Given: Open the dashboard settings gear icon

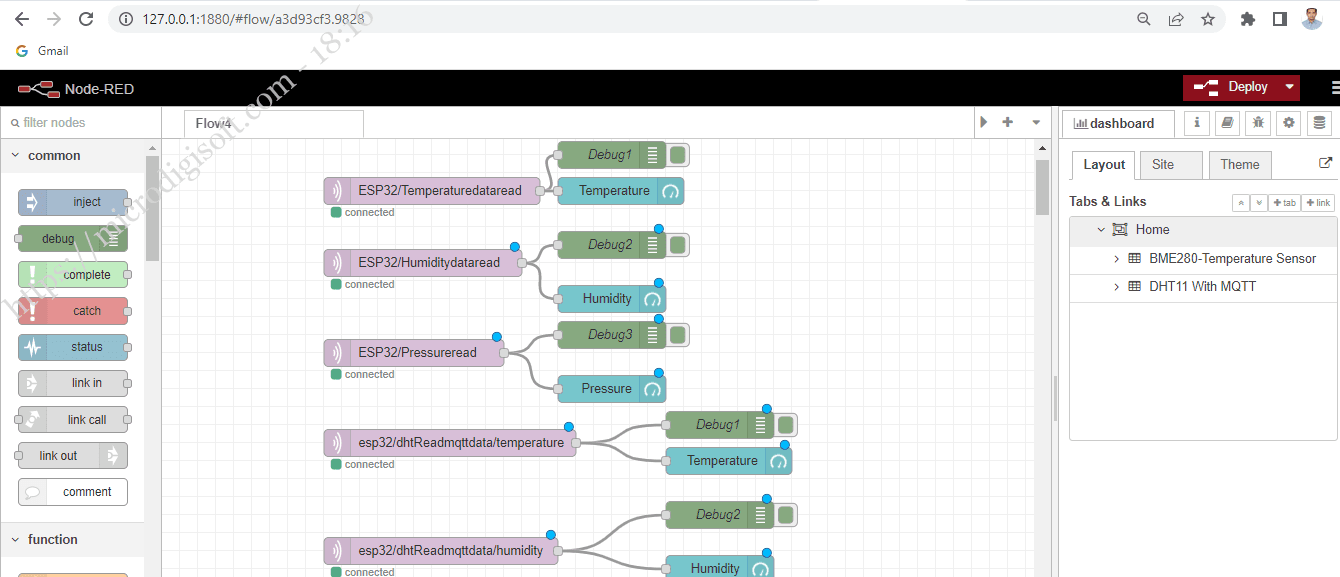Looking at the screenshot, I should (x=1288, y=123).
